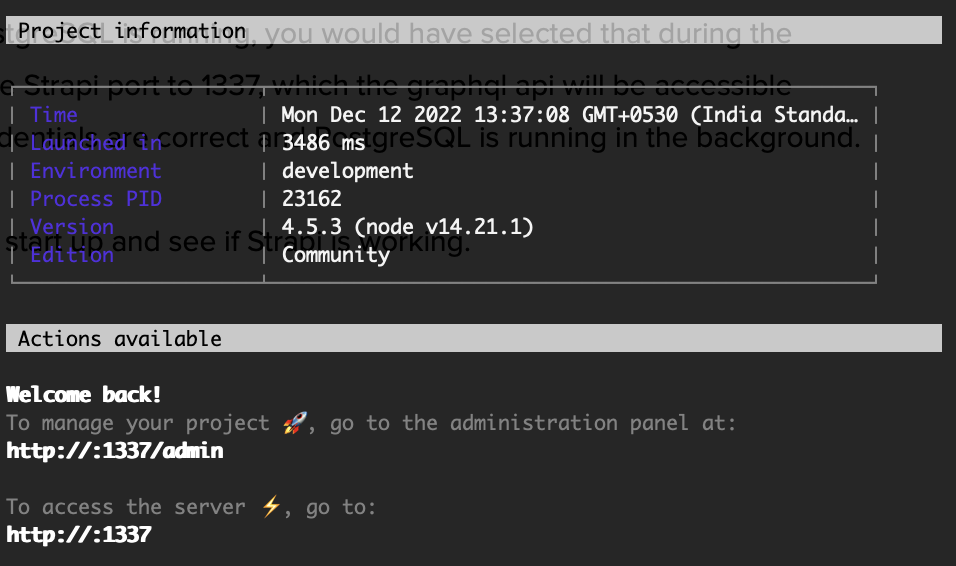Click the lightning bolt emoji icon
The width and height of the screenshot is (956, 566).
click(270, 507)
